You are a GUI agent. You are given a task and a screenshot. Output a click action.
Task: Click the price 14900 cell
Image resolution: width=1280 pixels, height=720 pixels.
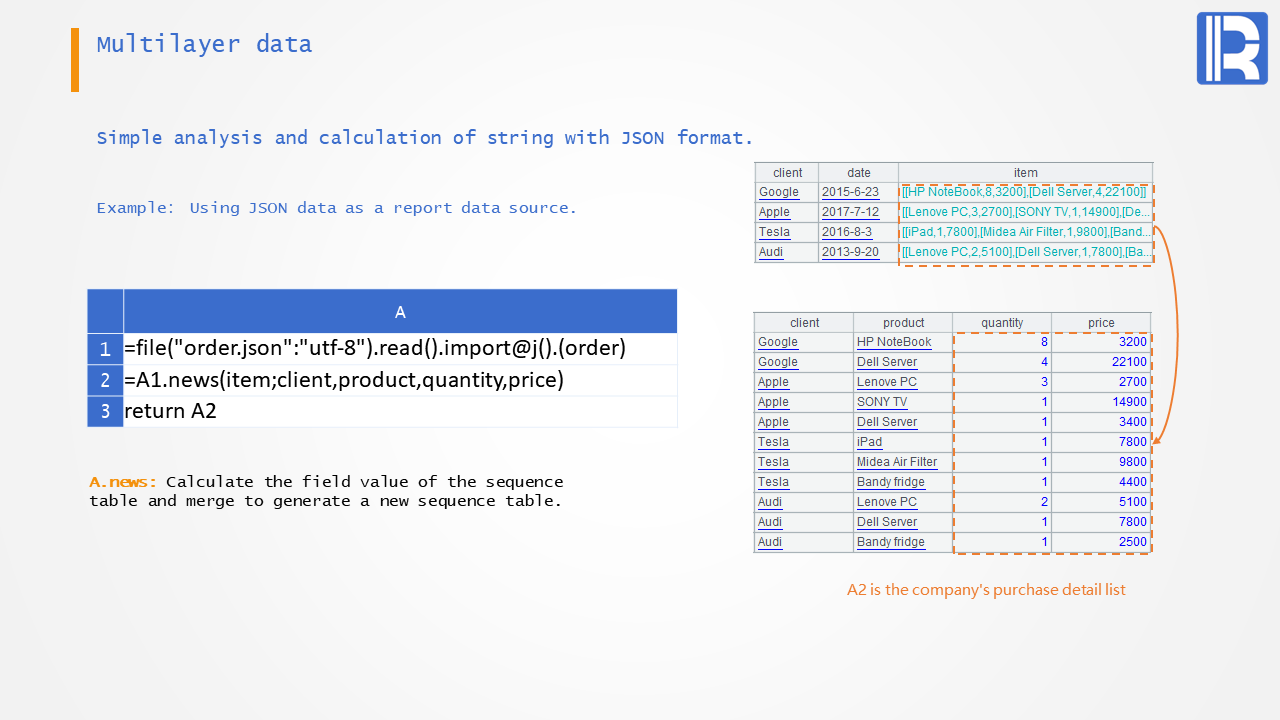pos(1101,402)
